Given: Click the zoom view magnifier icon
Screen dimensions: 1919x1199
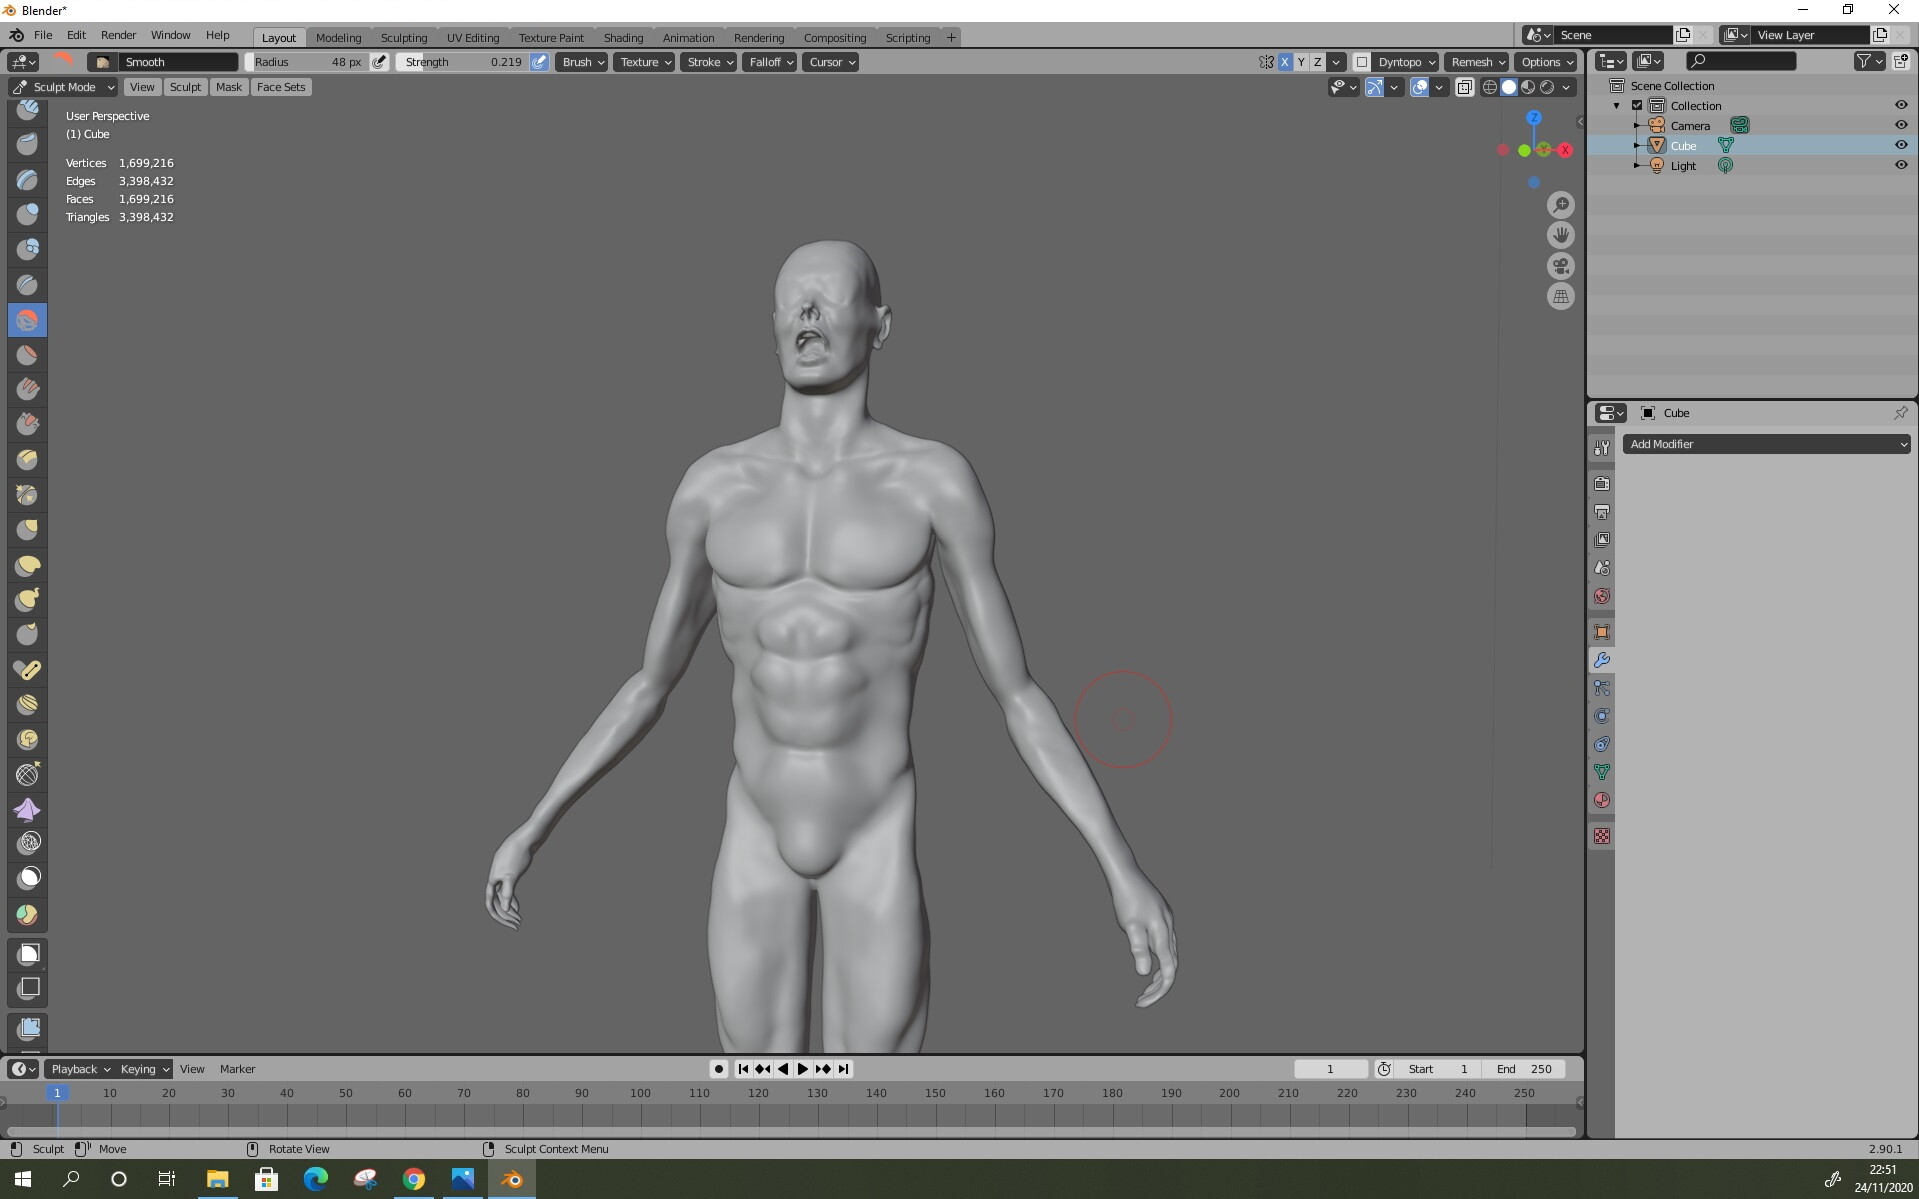Looking at the screenshot, I should 1560,205.
